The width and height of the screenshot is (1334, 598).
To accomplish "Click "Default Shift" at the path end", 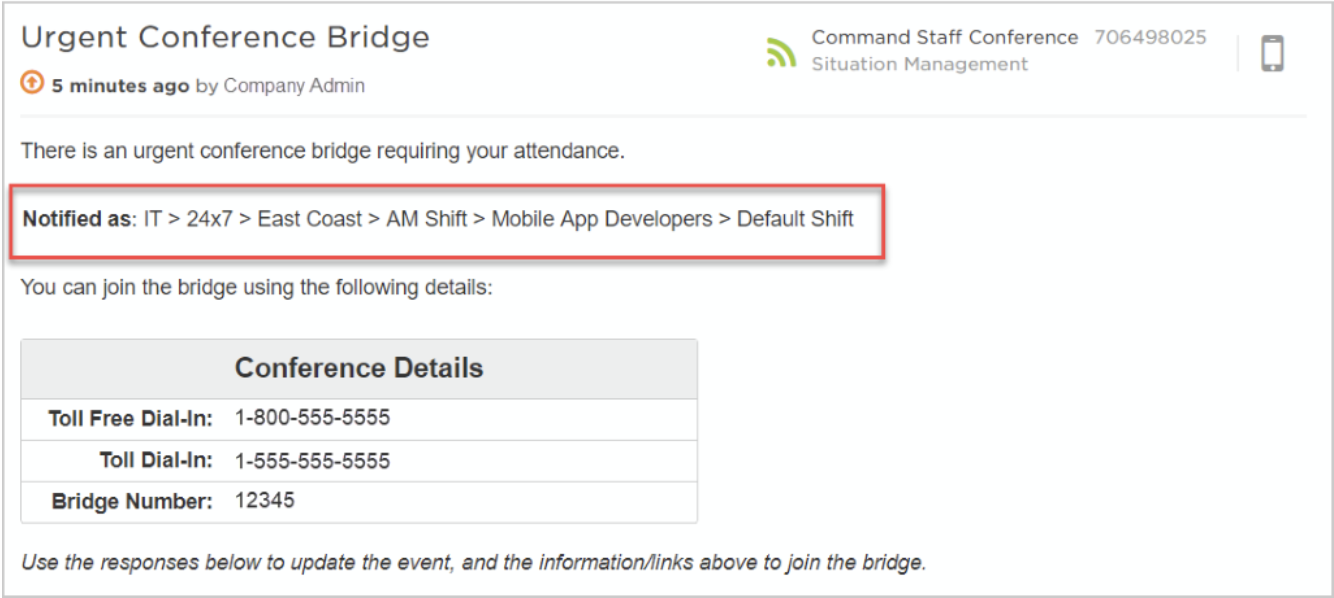I will tap(795, 219).
